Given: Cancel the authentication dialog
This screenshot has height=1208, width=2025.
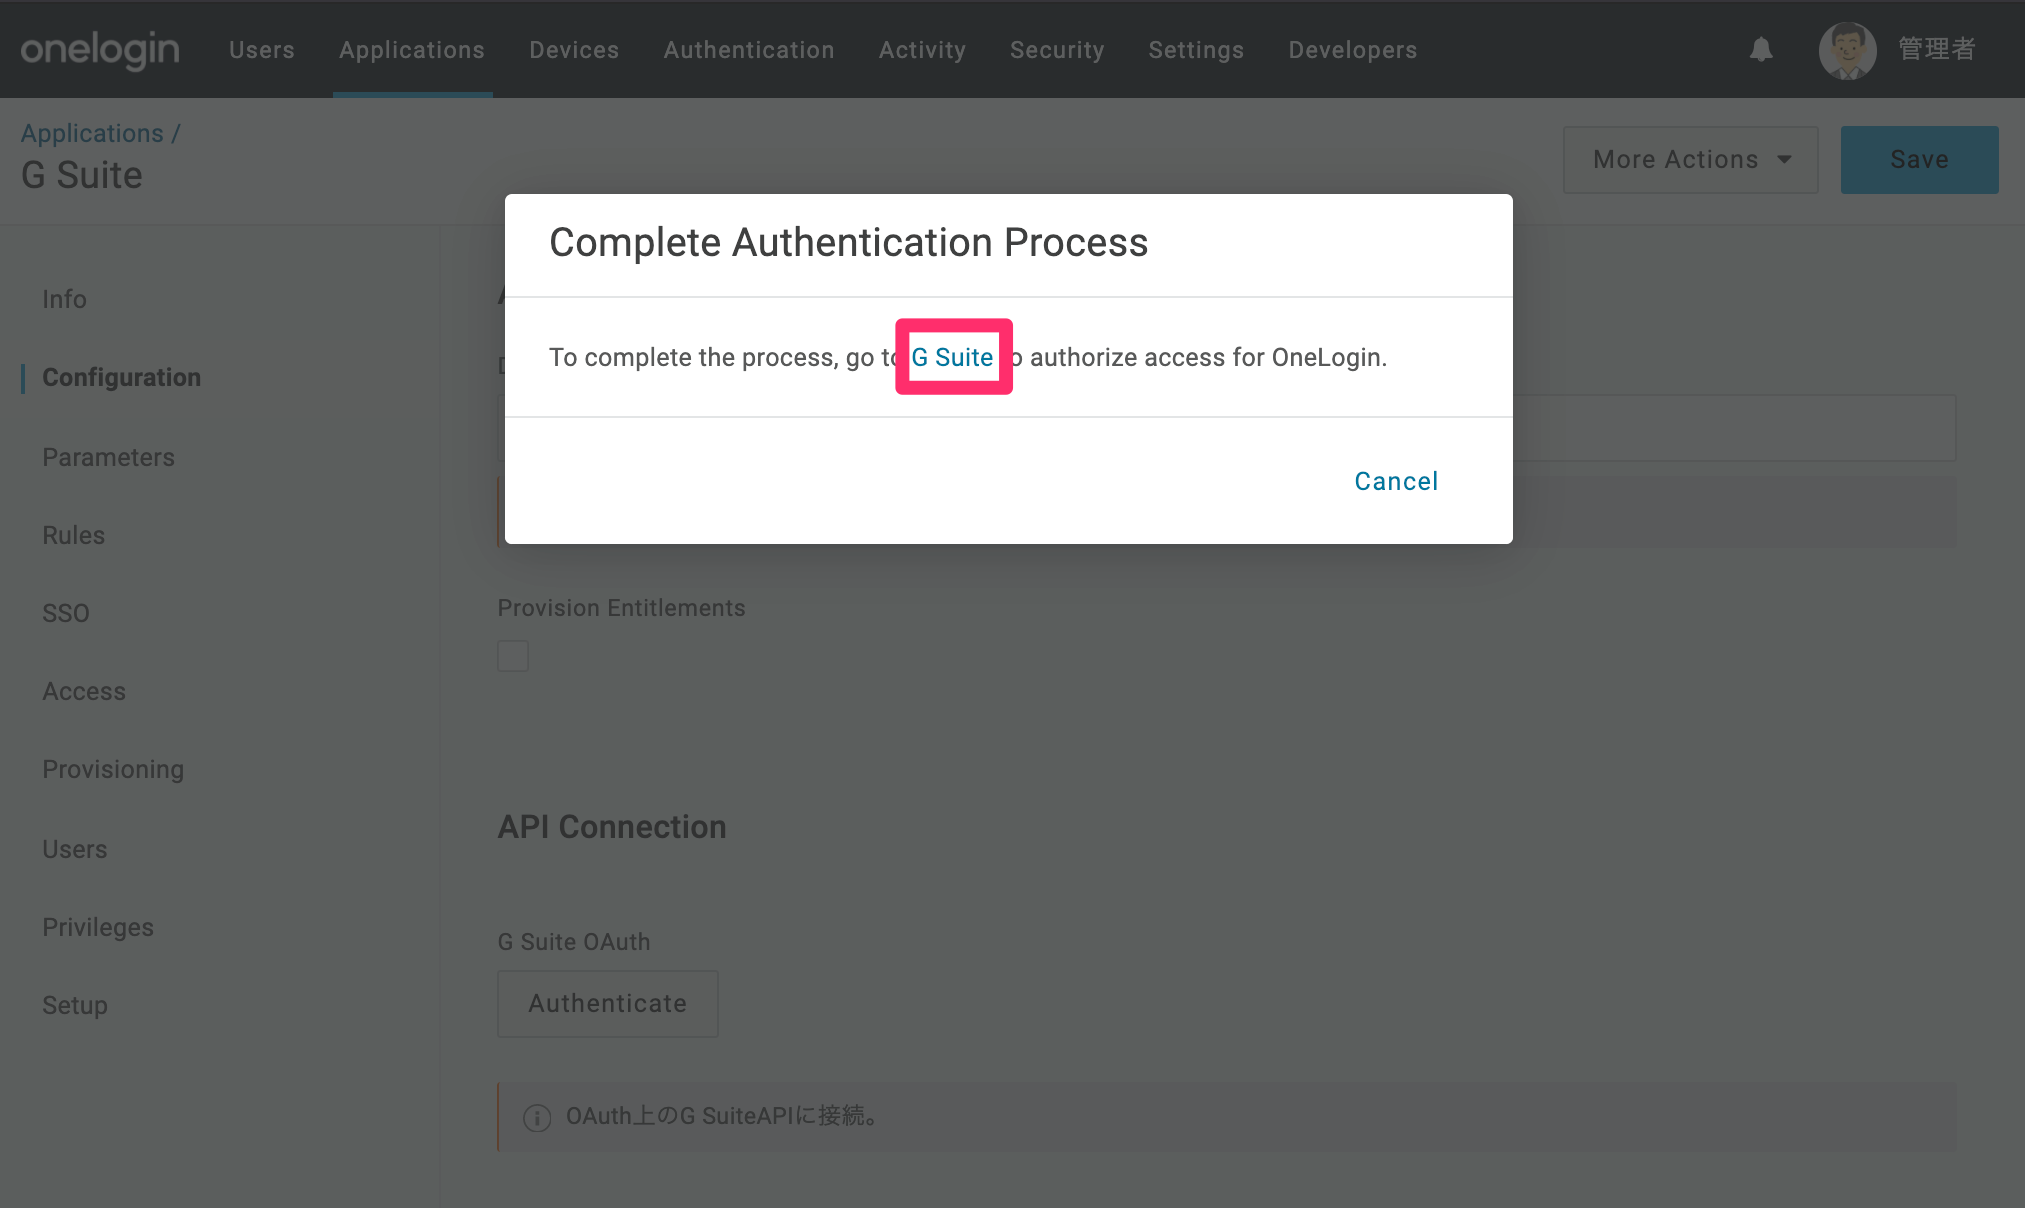Looking at the screenshot, I should [x=1396, y=481].
